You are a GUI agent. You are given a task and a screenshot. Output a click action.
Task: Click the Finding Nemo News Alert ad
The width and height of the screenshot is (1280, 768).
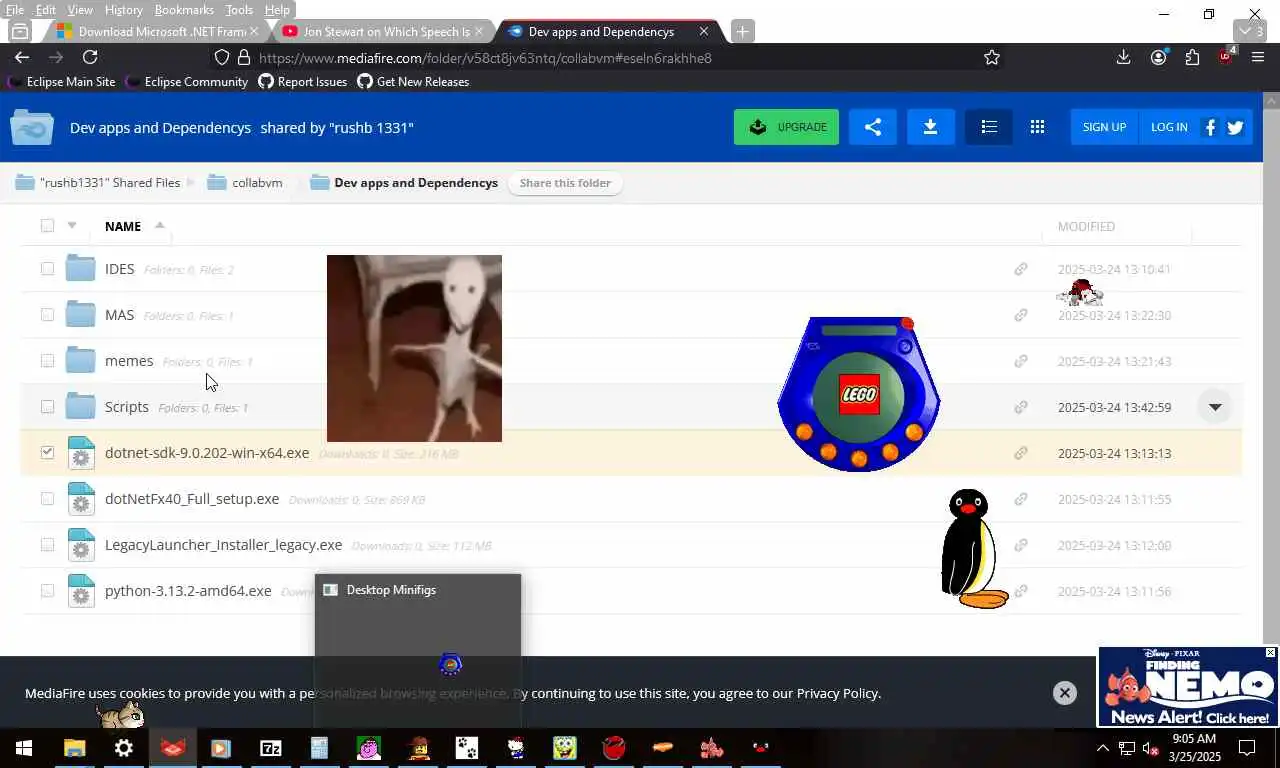click(1188, 687)
